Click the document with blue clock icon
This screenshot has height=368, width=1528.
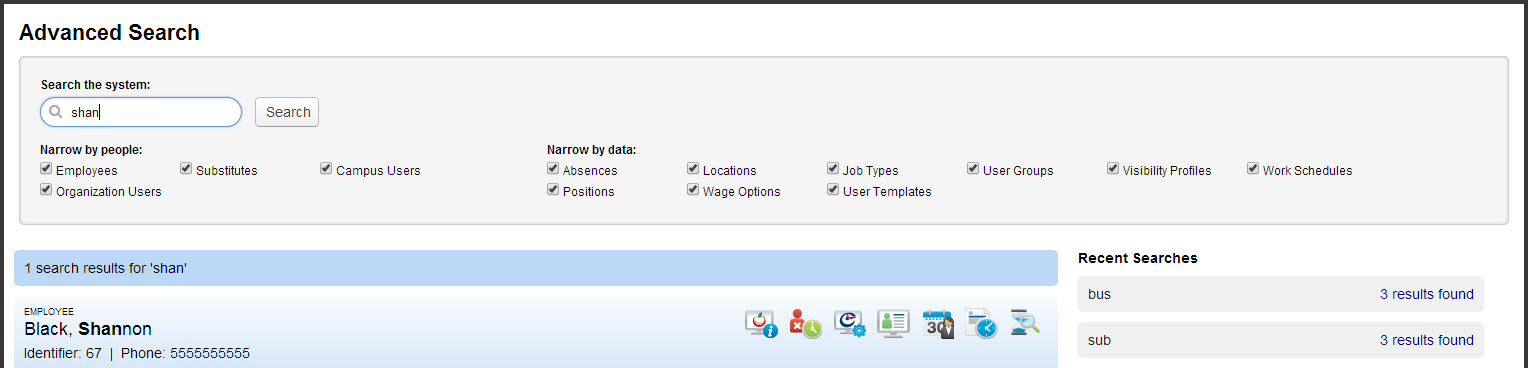pyautogui.click(x=981, y=323)
